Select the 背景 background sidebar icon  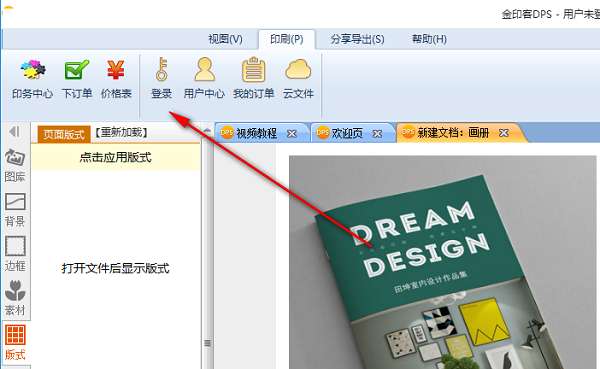click(15, 210)
